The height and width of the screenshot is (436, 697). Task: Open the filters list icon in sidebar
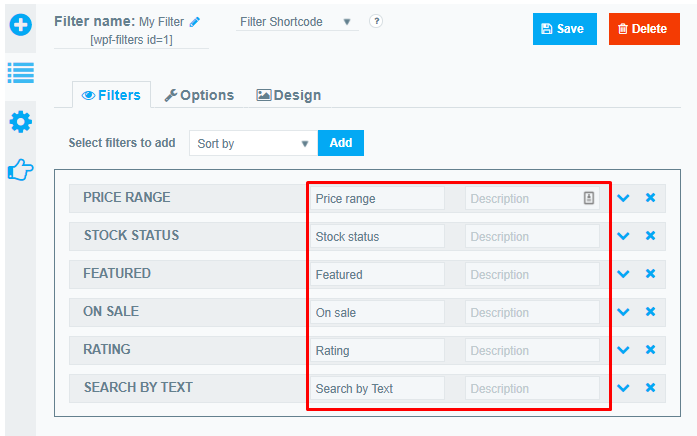point(21,73)
